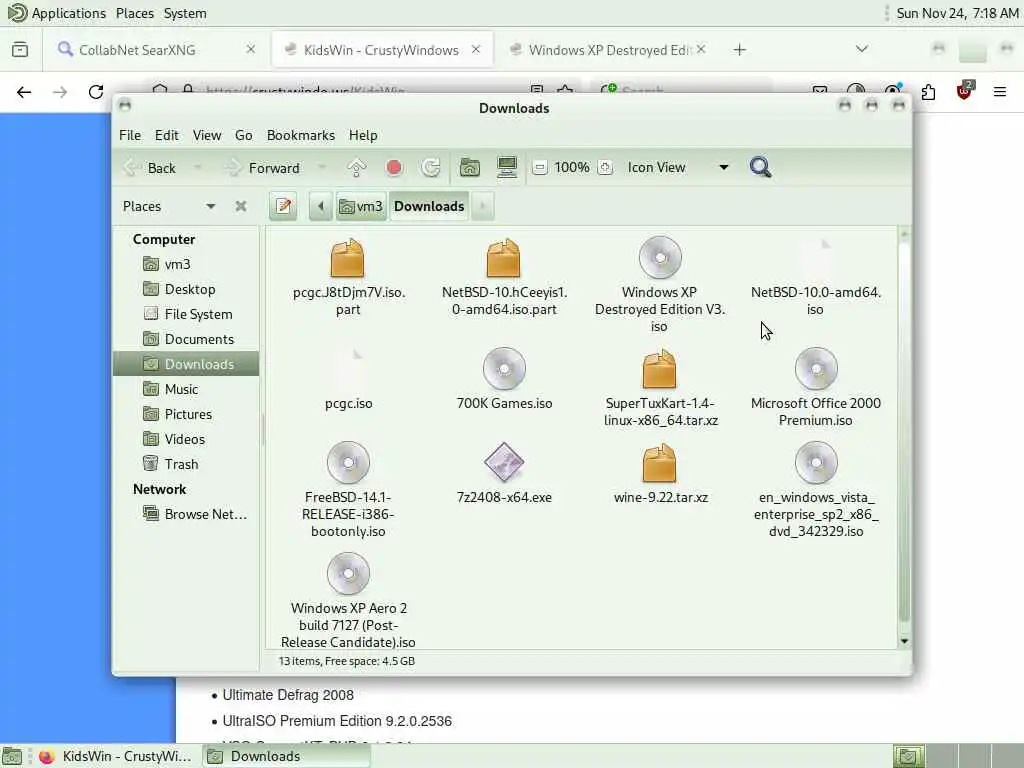
Task: Open Back history dropdown arrow
Action: 197,168
